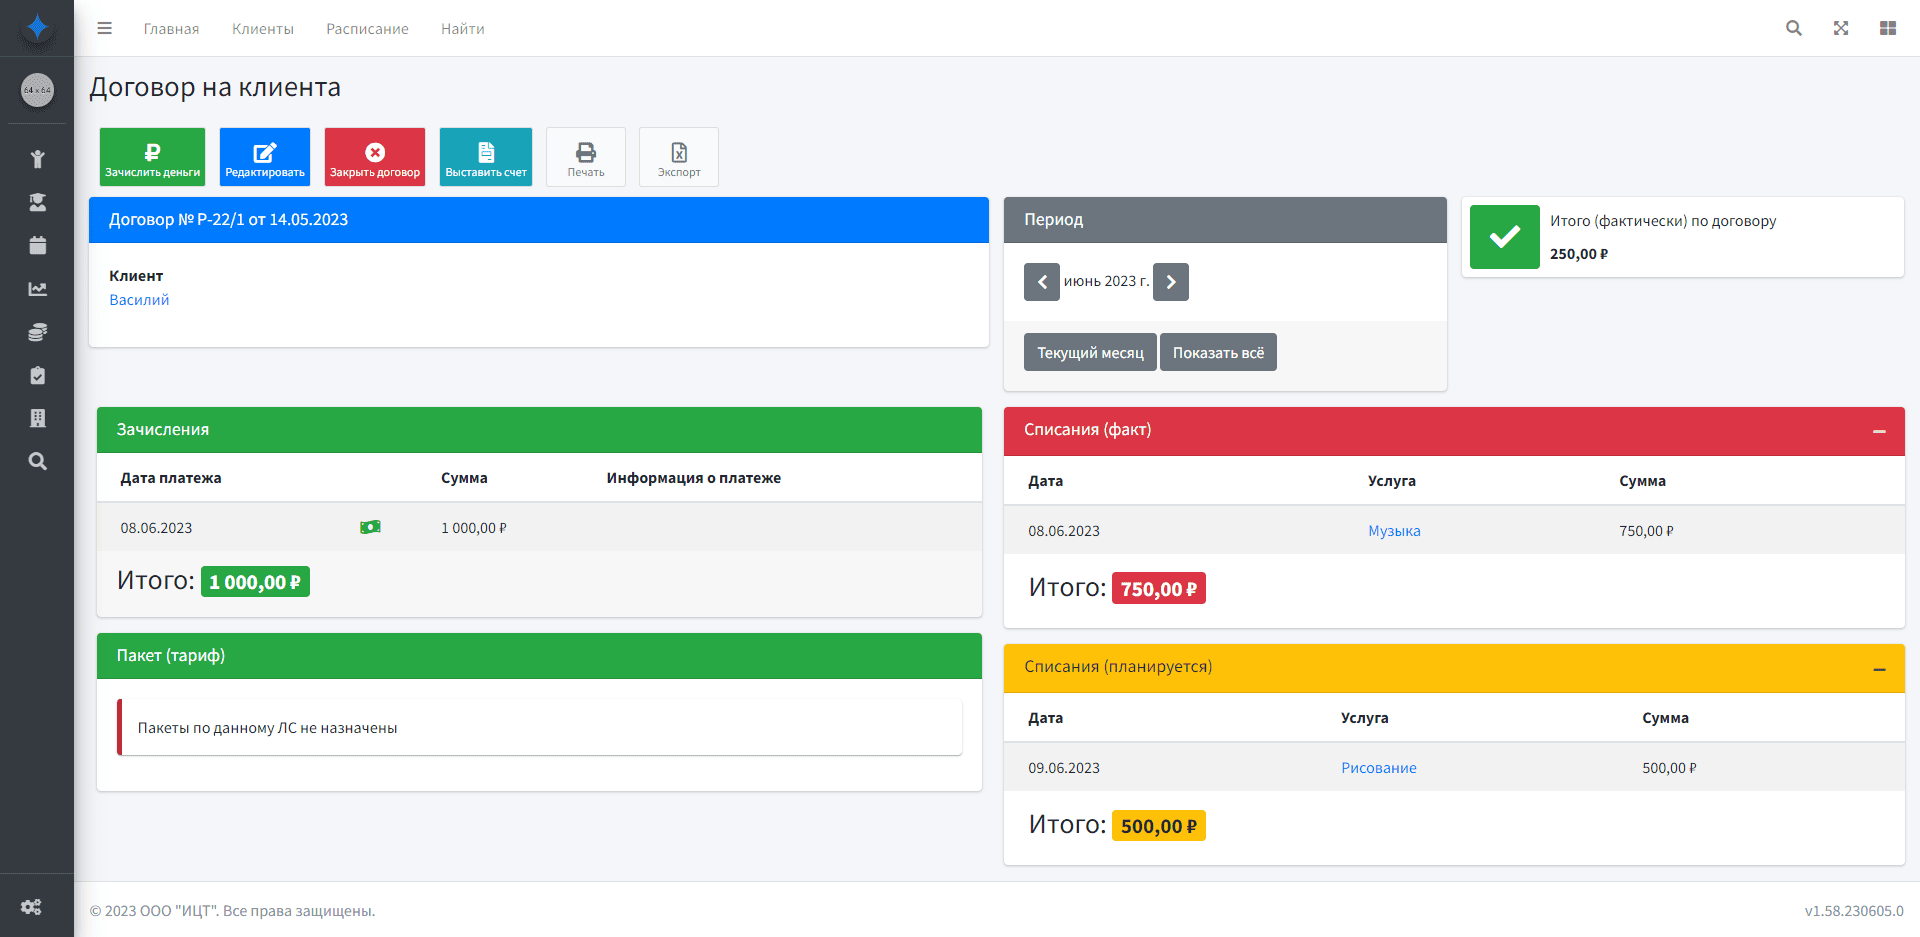Open the chart statistics icon in sidebar
1920x937 pixels.
click(x=37, y=289)
